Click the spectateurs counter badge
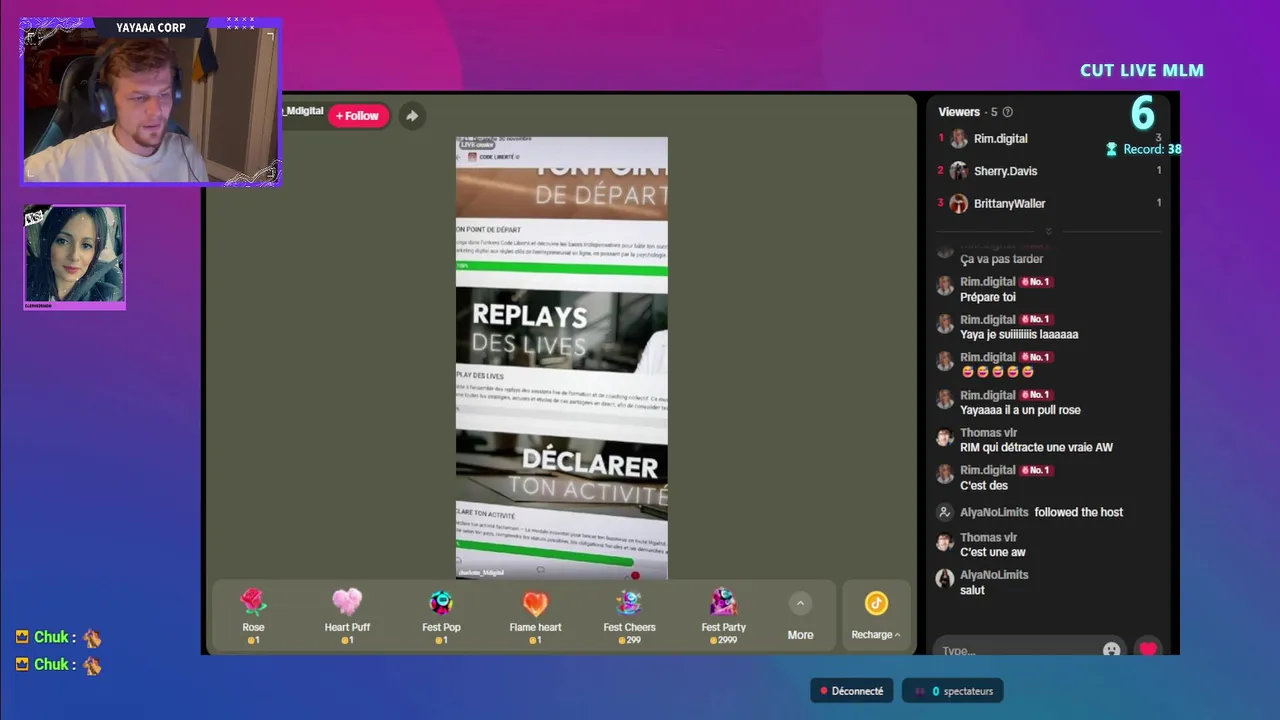The width and height of the screenshot is (1280, 720). tap(953, 691)
